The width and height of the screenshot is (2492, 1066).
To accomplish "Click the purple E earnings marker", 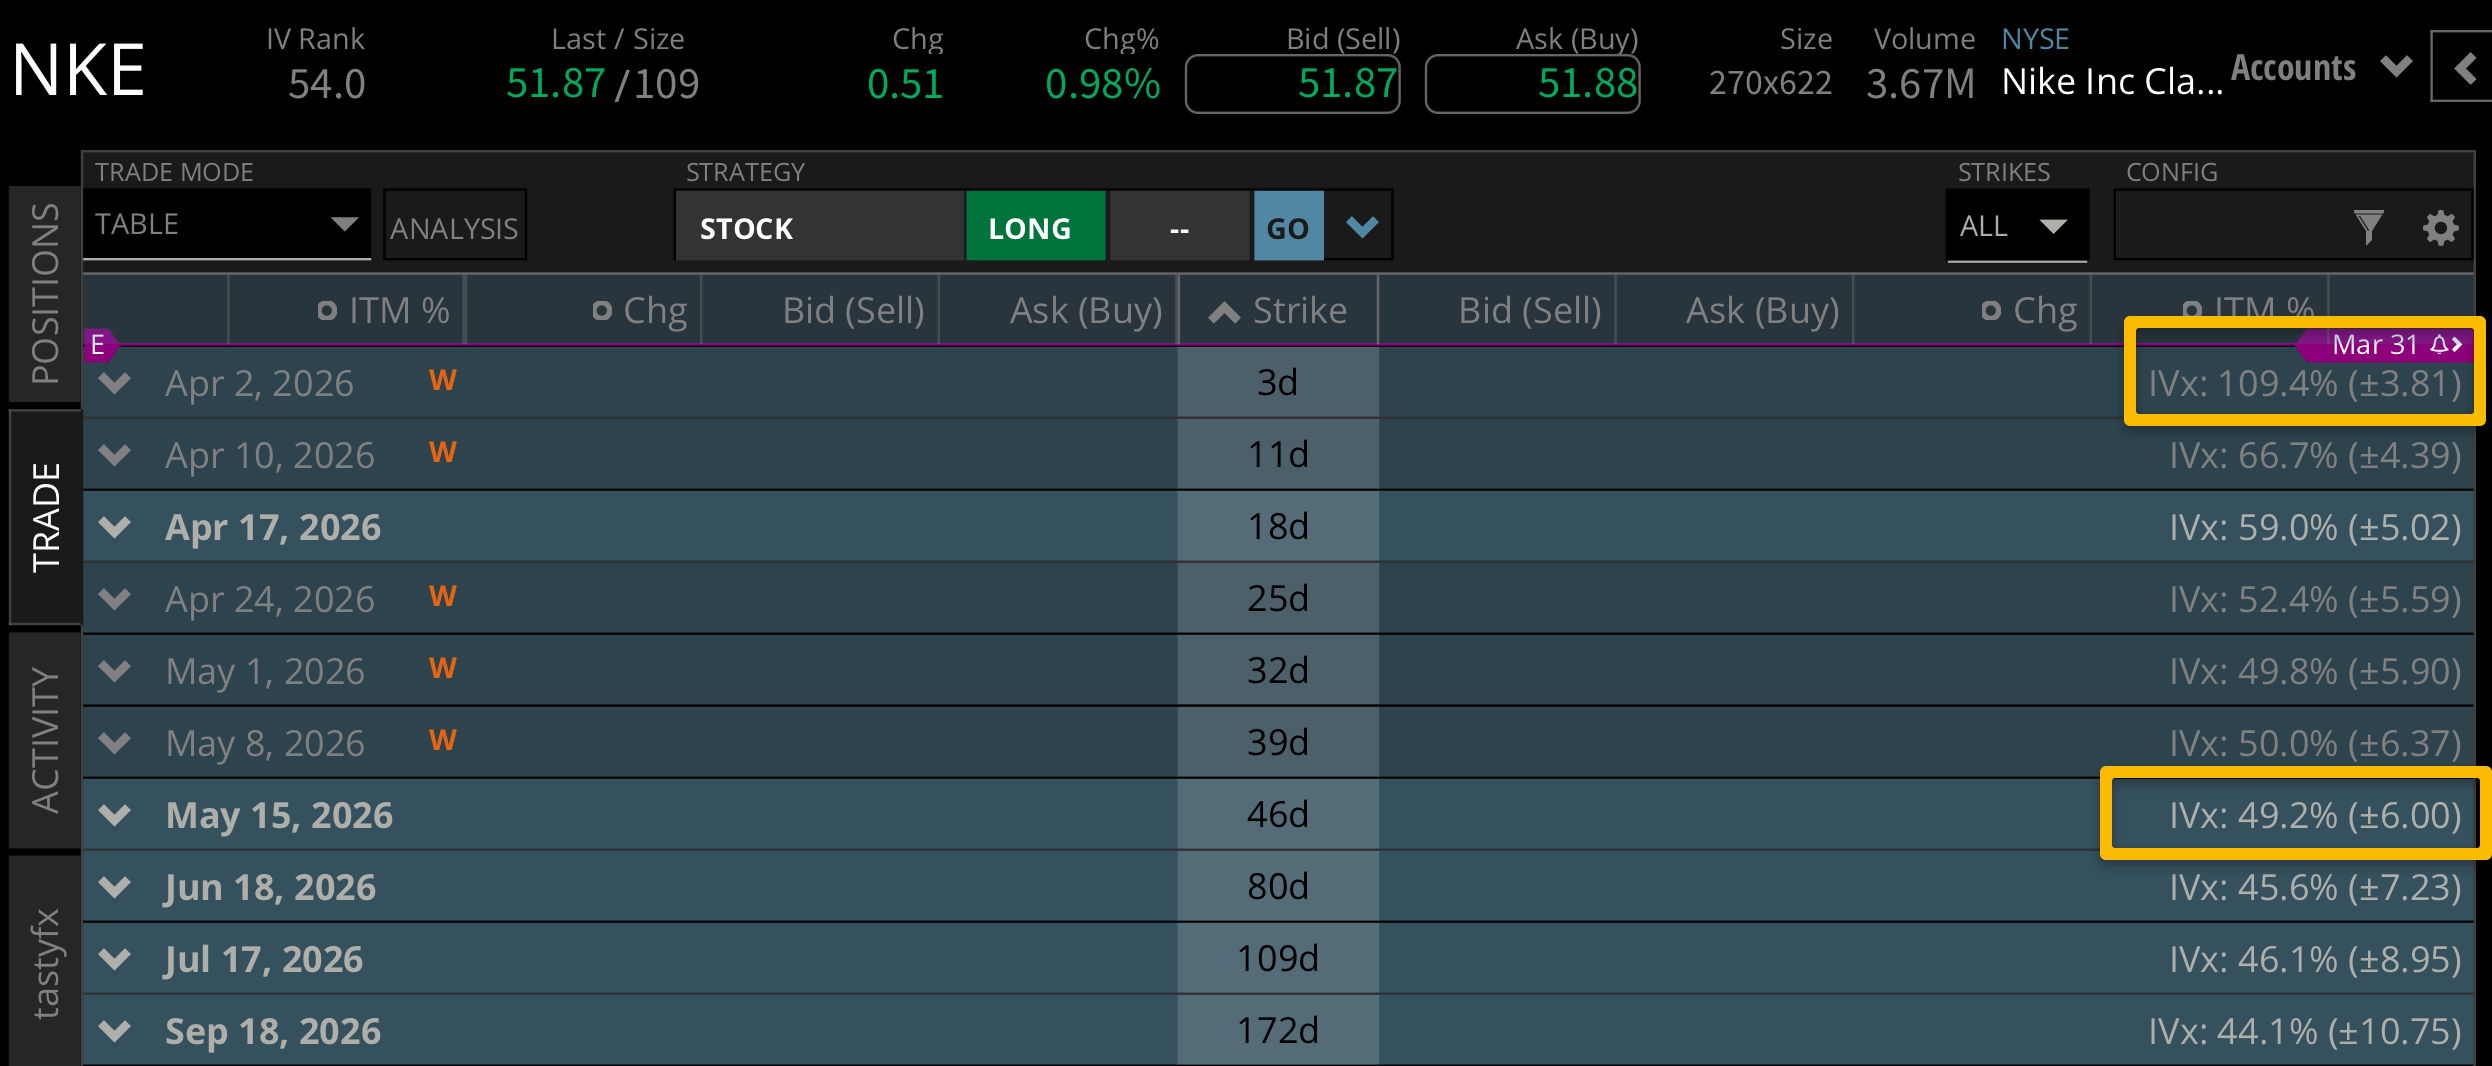I will point(98,345).
